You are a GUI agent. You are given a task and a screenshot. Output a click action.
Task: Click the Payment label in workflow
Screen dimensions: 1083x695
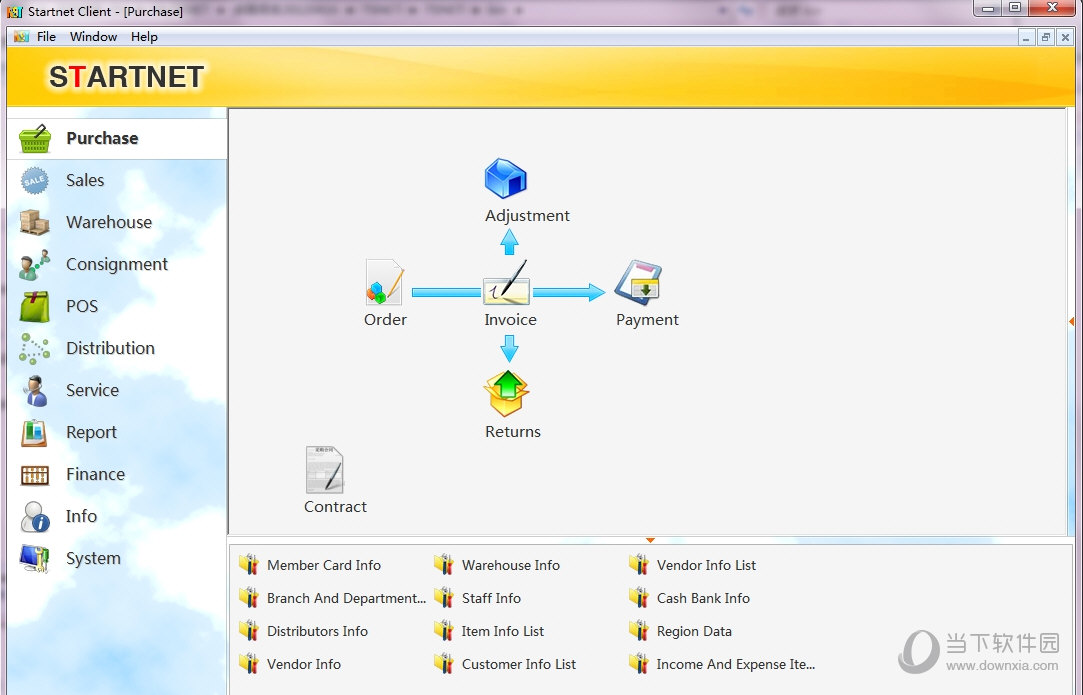[x=647, y=320]
